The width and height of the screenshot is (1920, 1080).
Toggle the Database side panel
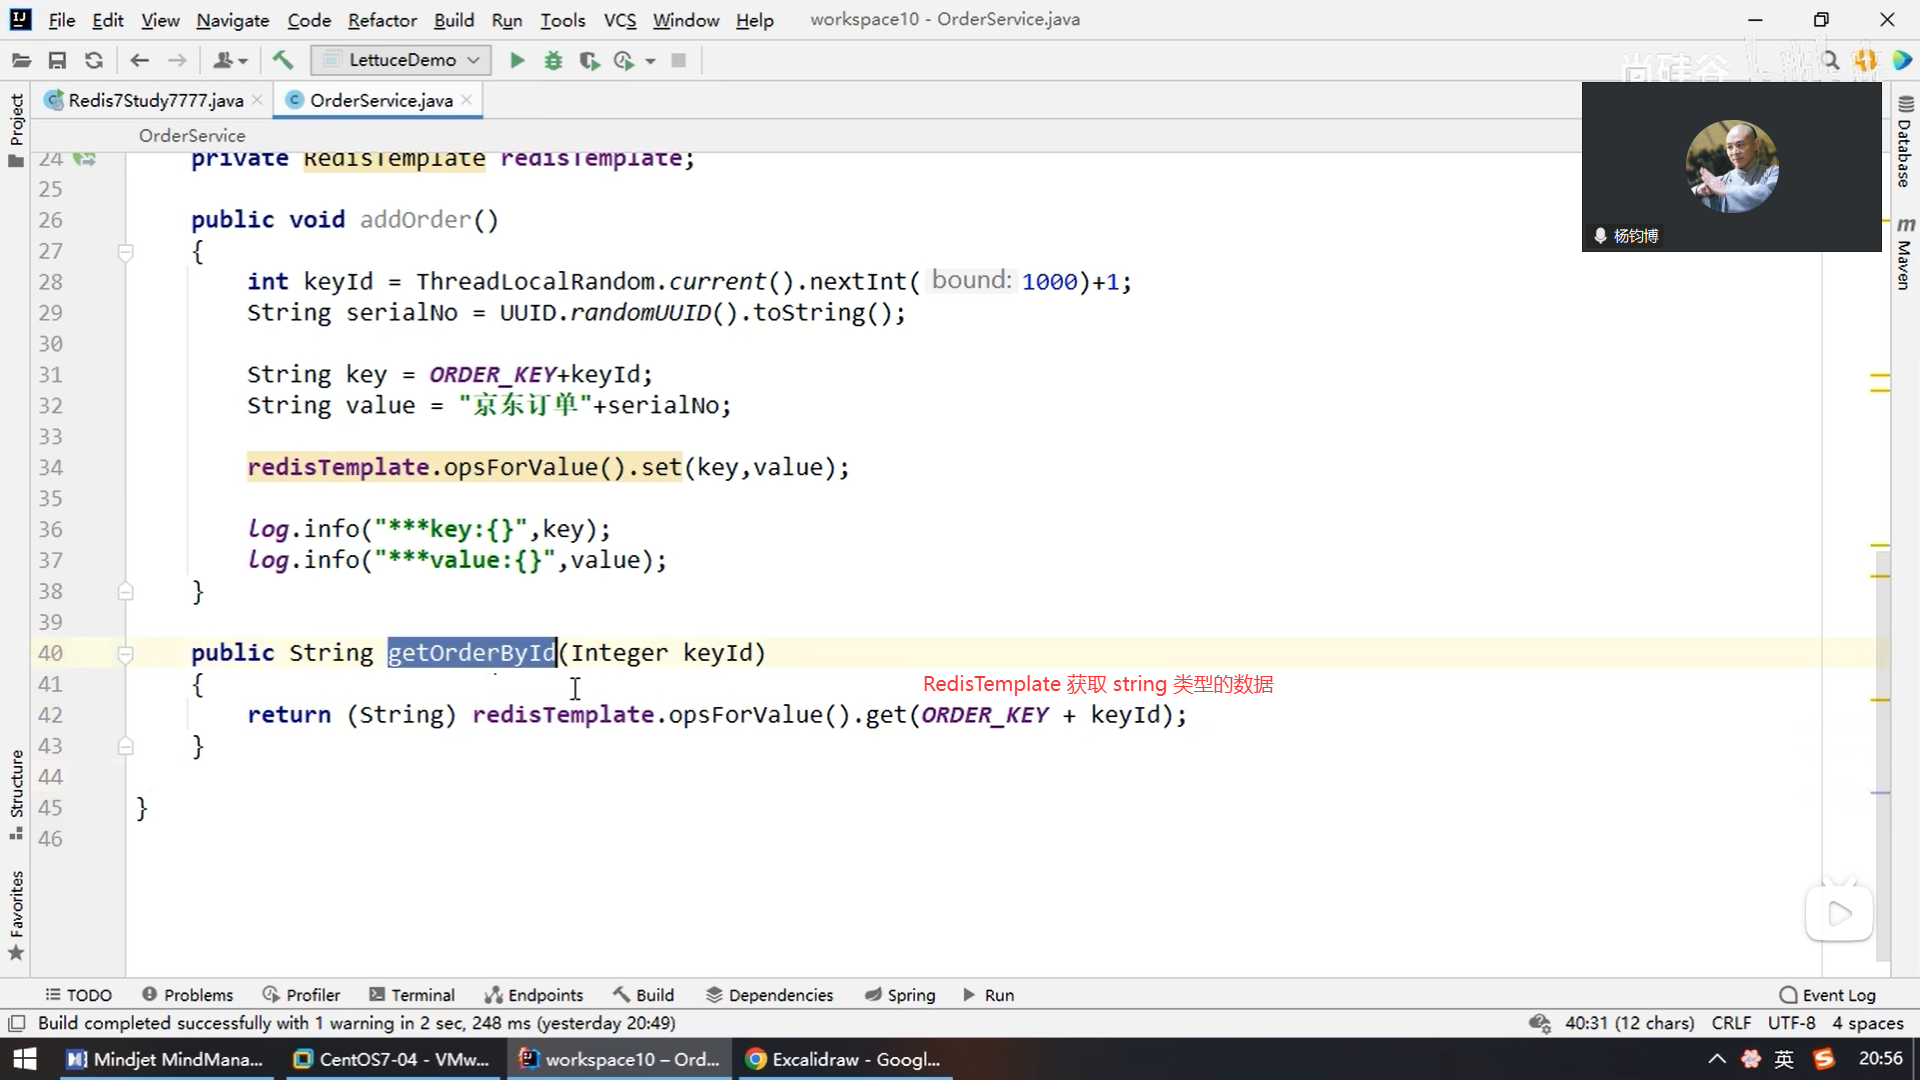1905,145
